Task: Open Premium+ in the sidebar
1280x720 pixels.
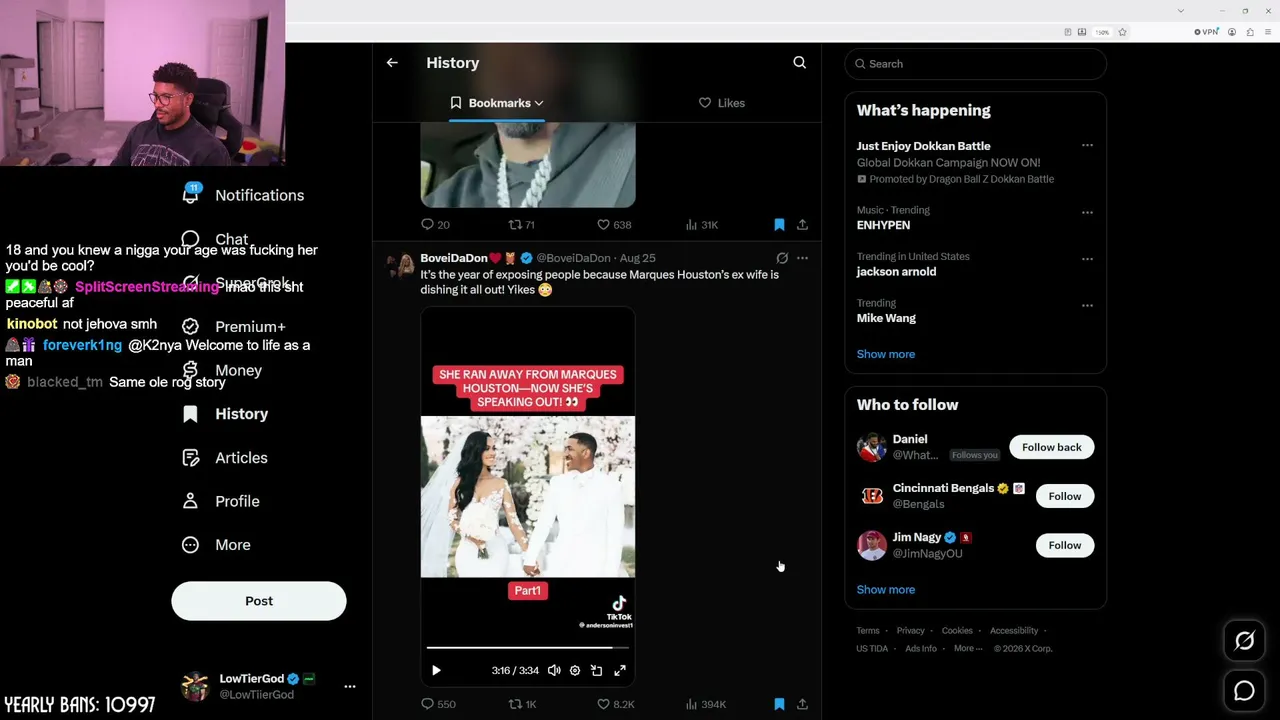Action: click(234, 326)
